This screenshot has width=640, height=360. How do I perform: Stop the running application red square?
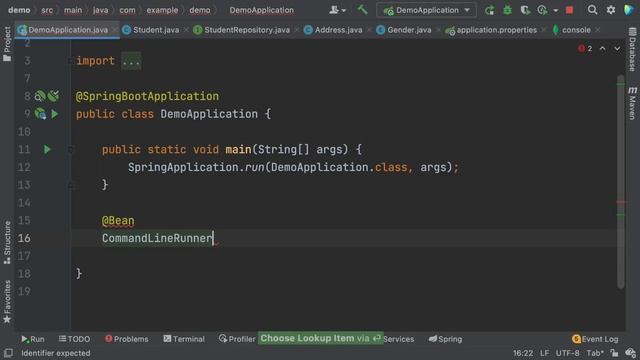point(569,10)
